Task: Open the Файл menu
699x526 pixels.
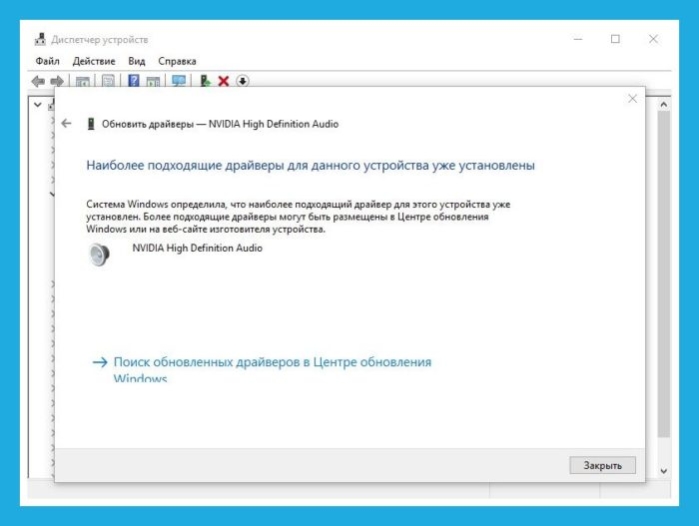Action: pyautogui.click(x=47, y=61)
